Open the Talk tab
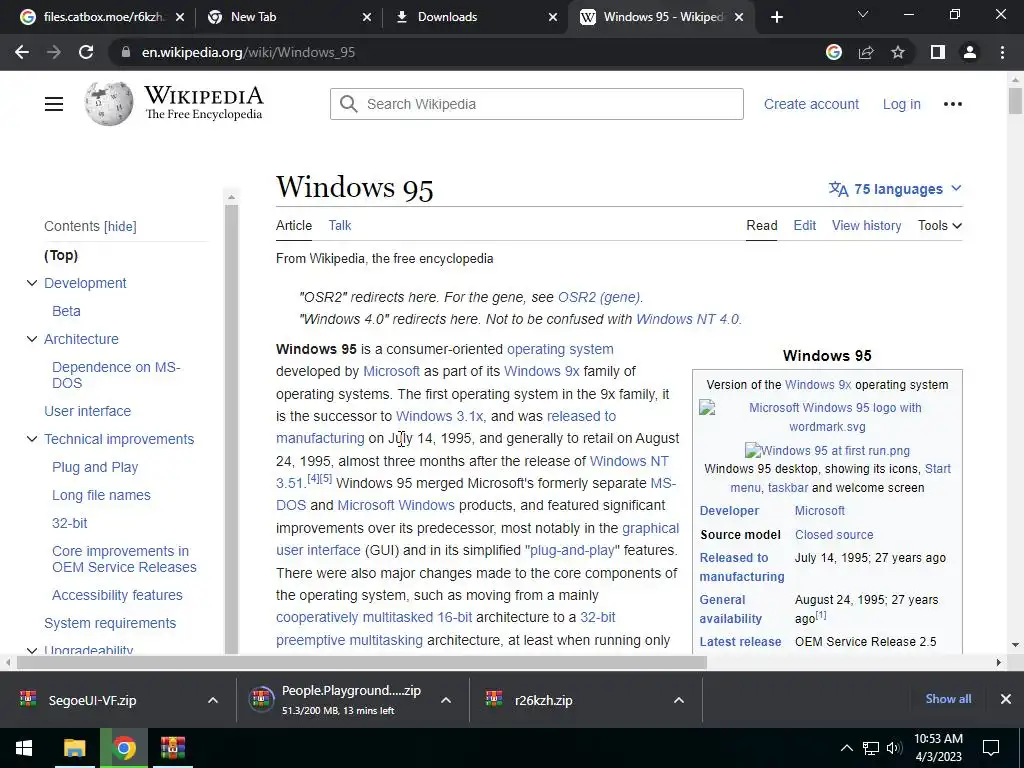 point(340,225)
